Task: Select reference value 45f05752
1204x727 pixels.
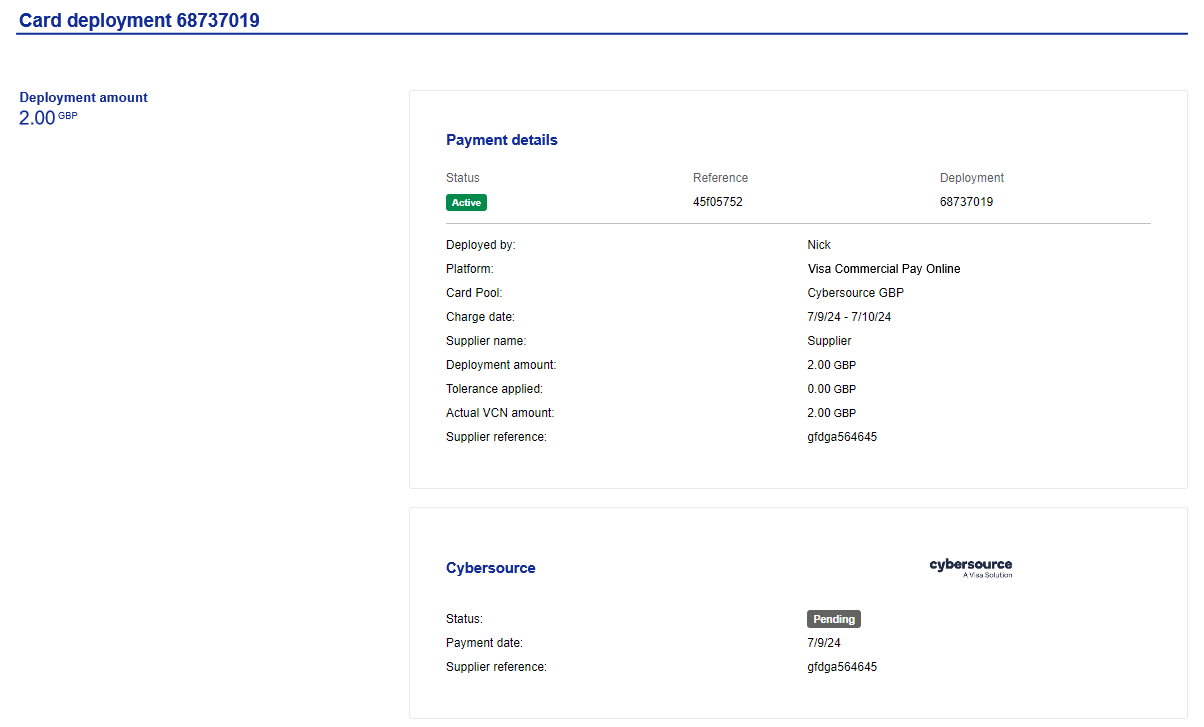Action: tap(718, 202)
